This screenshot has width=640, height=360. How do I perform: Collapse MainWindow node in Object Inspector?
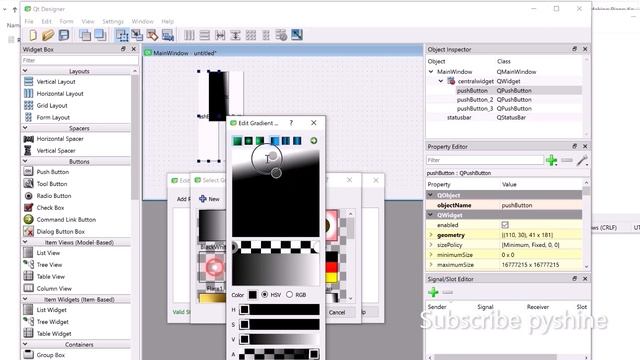[x=431, y=71]
